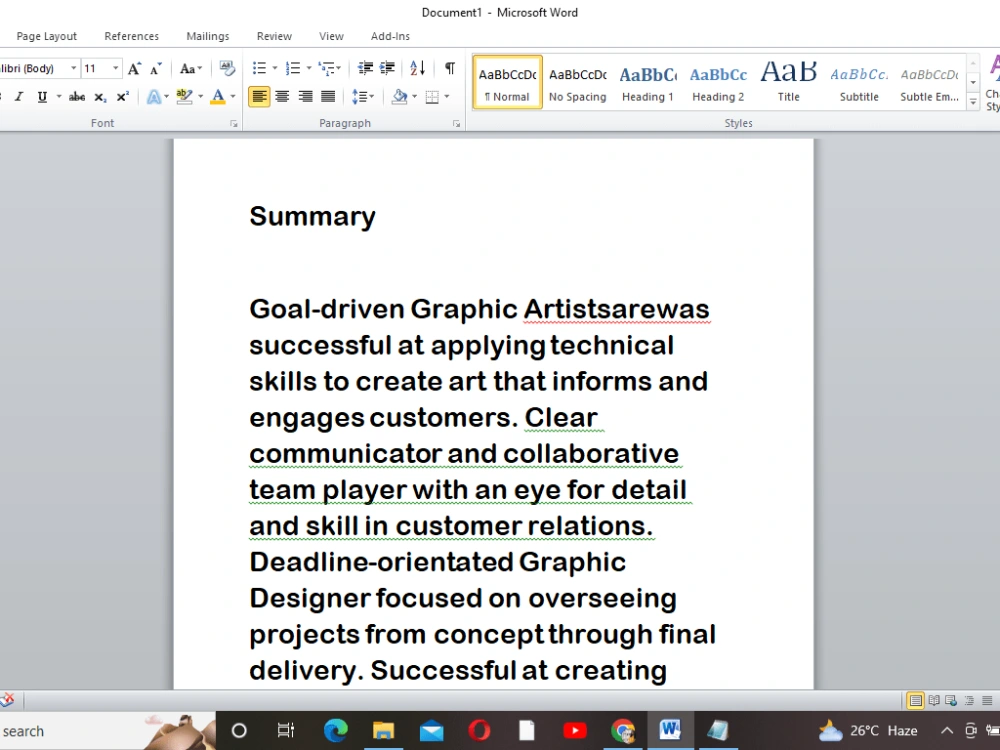Launch Opera browser from taskbar

click(479, 730)
